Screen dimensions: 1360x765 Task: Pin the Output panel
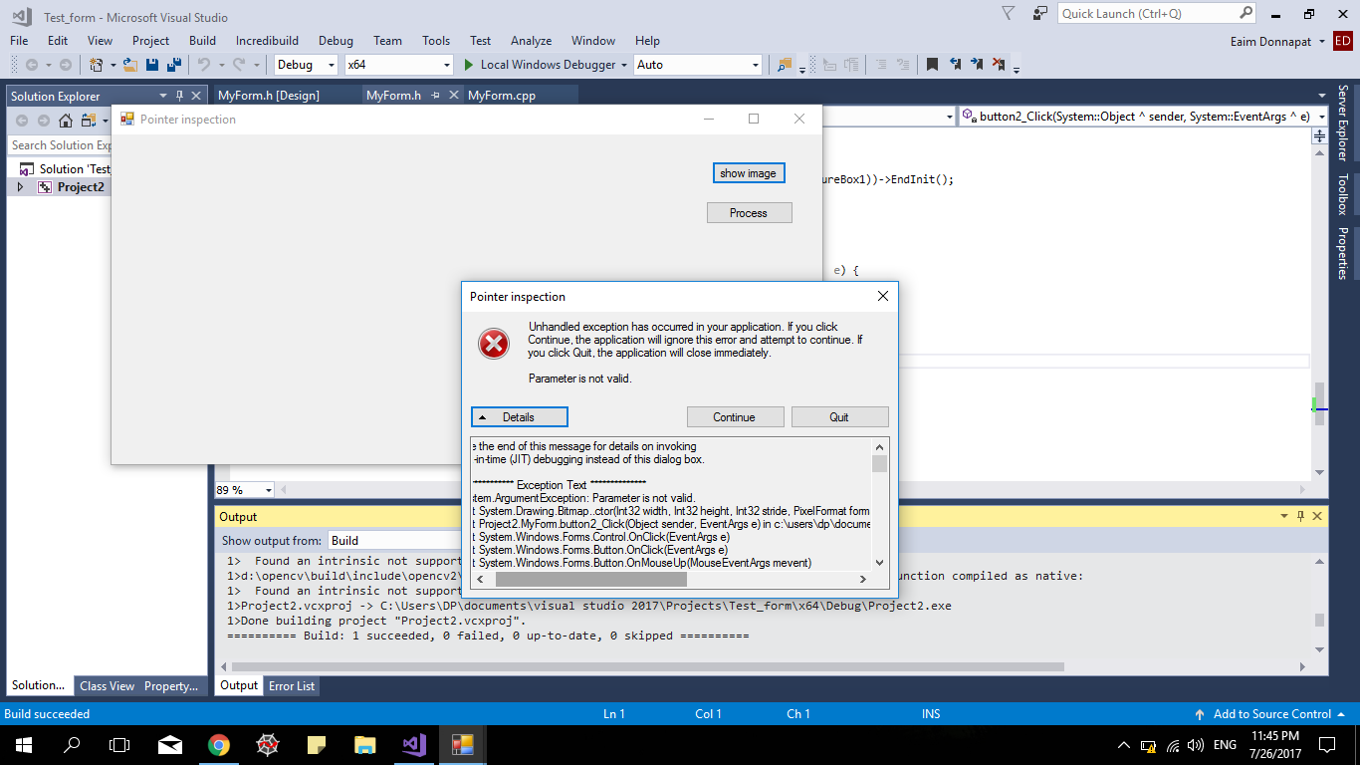(1300, 516)
